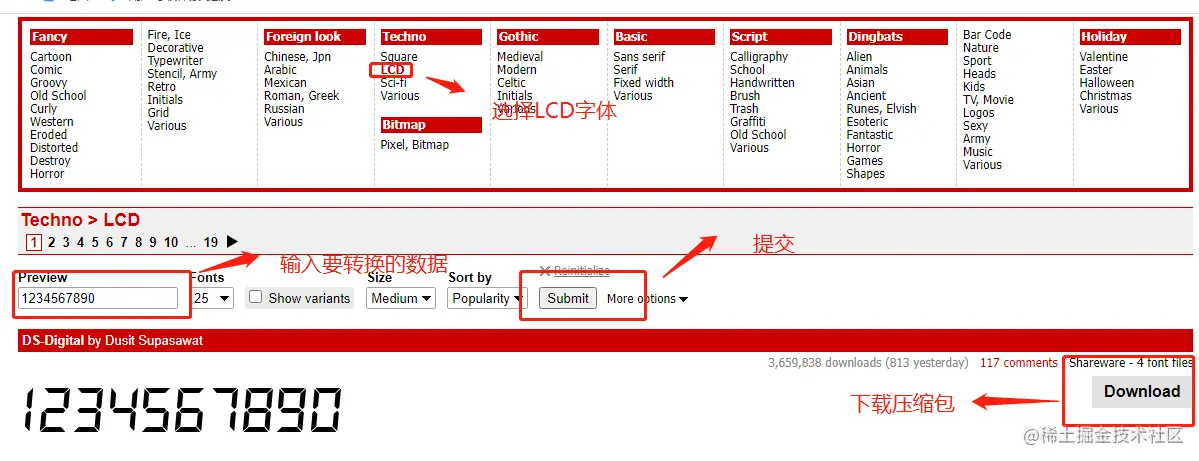Go to page 2 of results
Viewport: 1199px width, 461px height.
tap(51, 242)
